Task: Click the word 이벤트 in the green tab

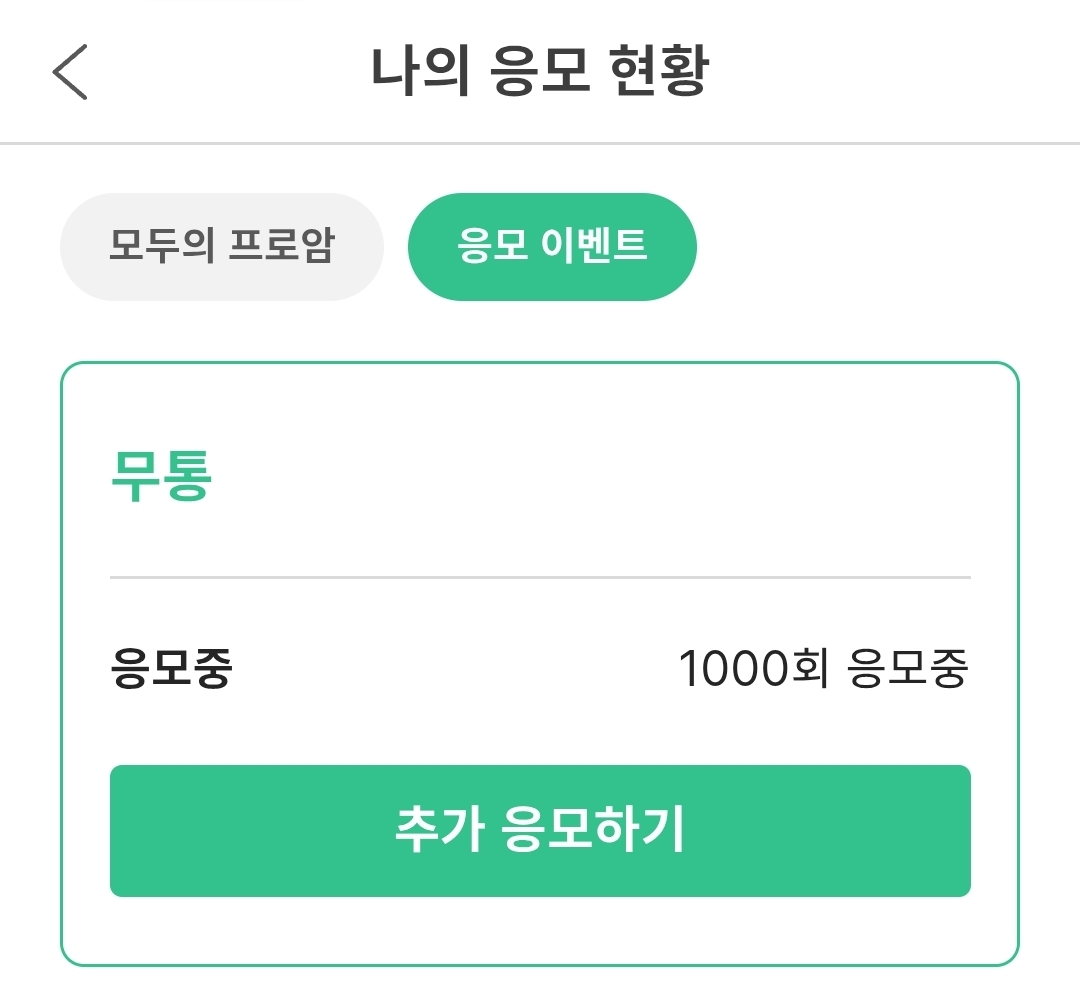Action: 594,246
